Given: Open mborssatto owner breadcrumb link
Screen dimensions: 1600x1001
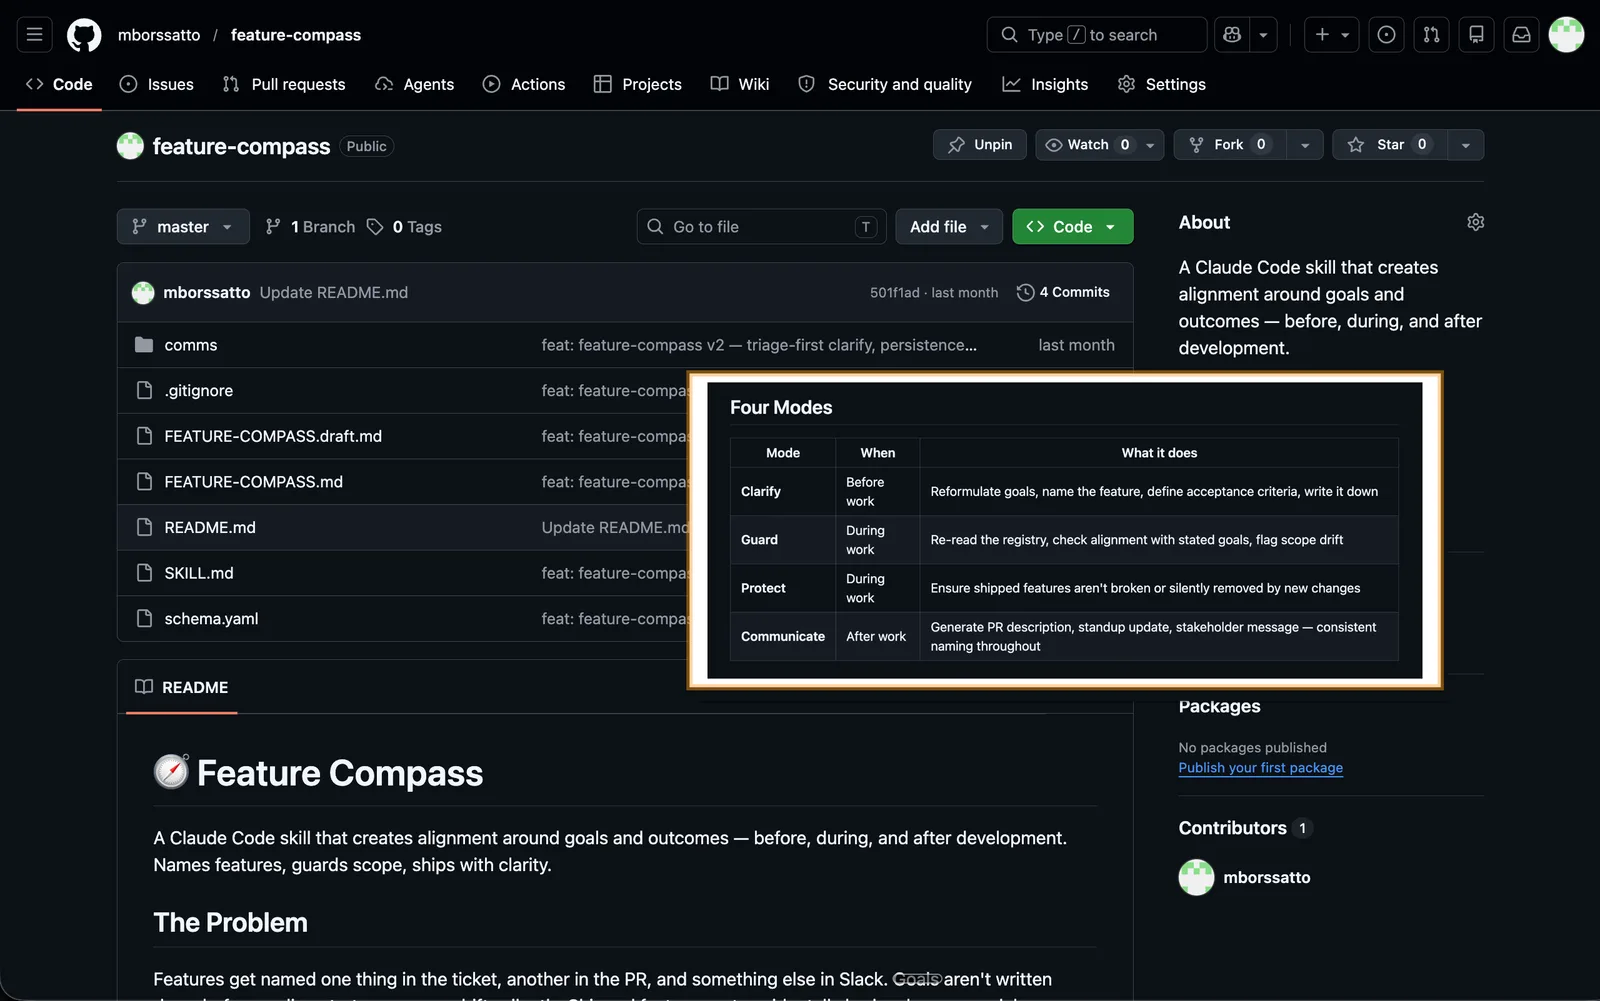Looking at the screenshot, I should pos(159,35).
